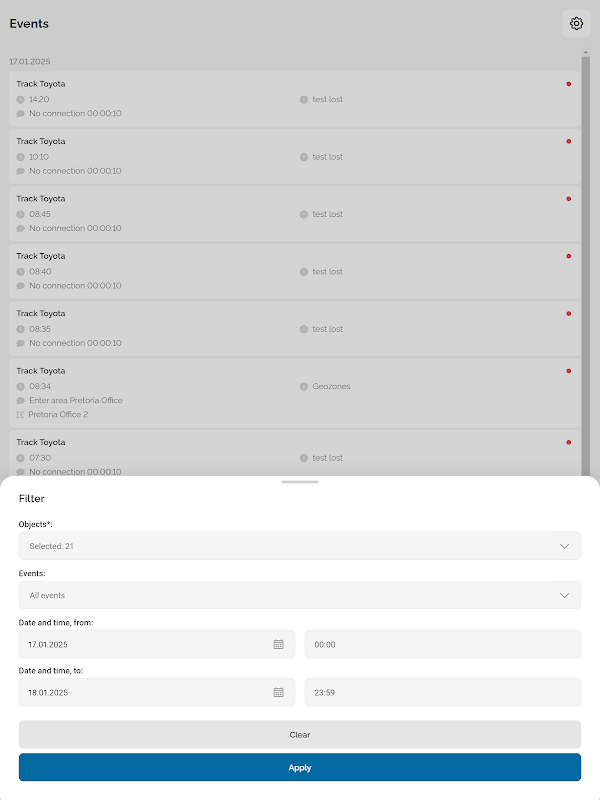The width and height of the screenshot is (600, 800).
Task: Click red unread dot on 10:10 event
Action: point(569,141)
